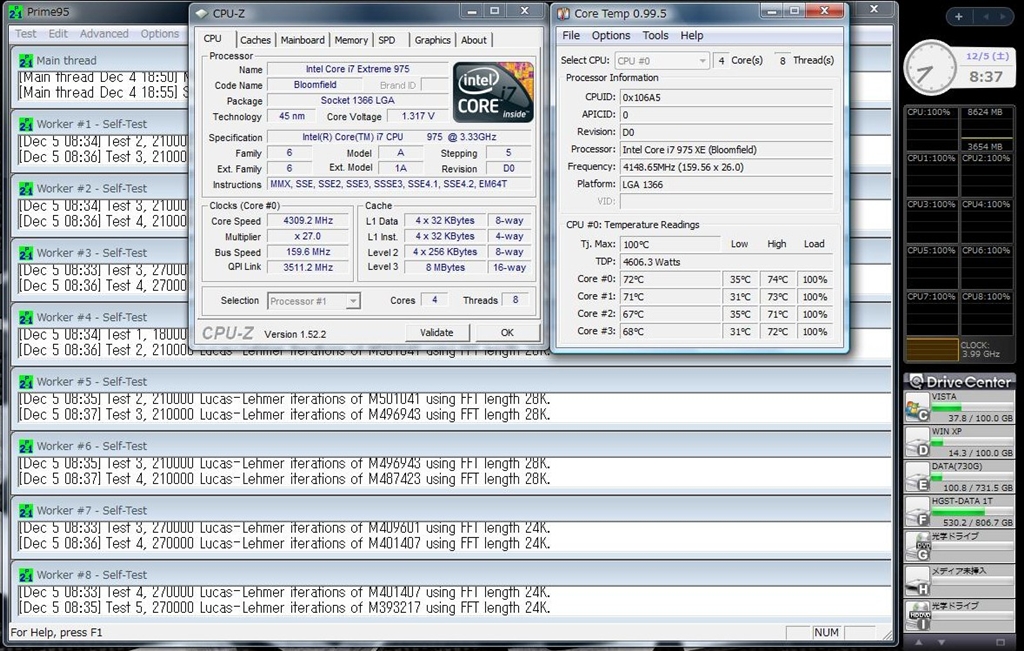Click the sidebar plus button to add gadgets

click(x=958, y=17)
